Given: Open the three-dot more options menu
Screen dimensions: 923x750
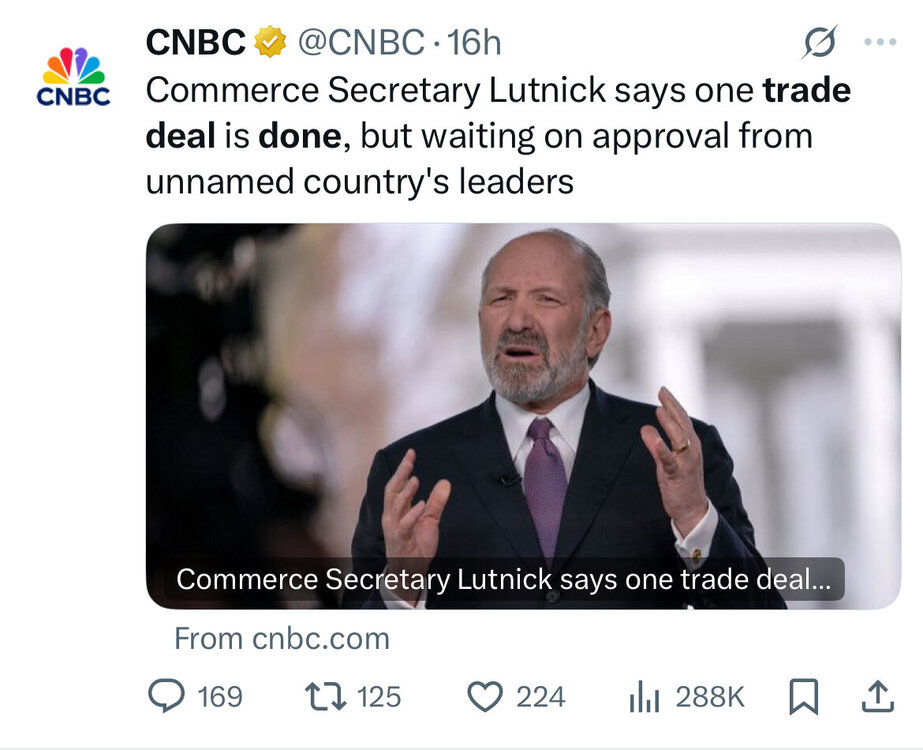Looking at the screenshot, I should click(x=880, y=42).
